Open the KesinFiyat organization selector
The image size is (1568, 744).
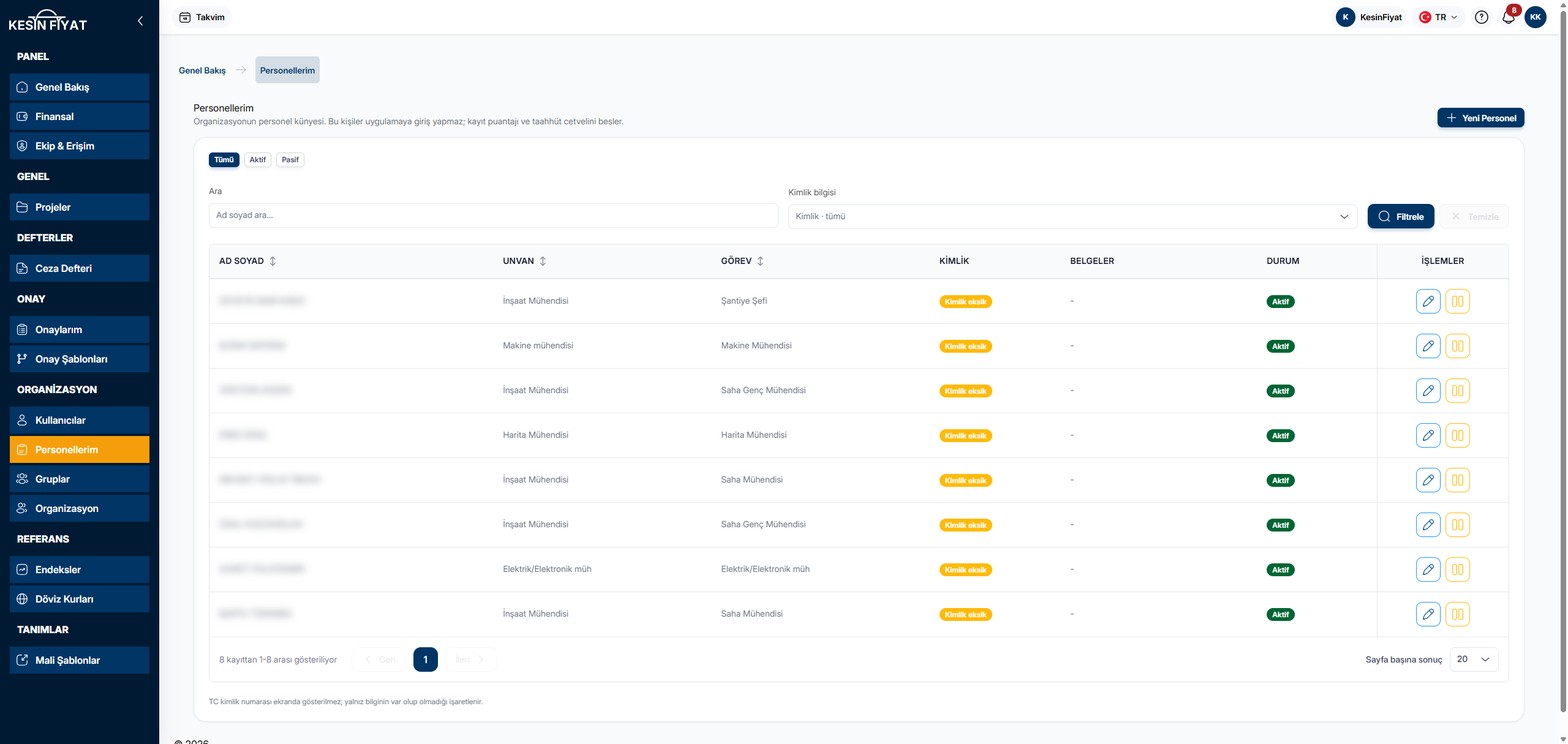(1371, 17)
